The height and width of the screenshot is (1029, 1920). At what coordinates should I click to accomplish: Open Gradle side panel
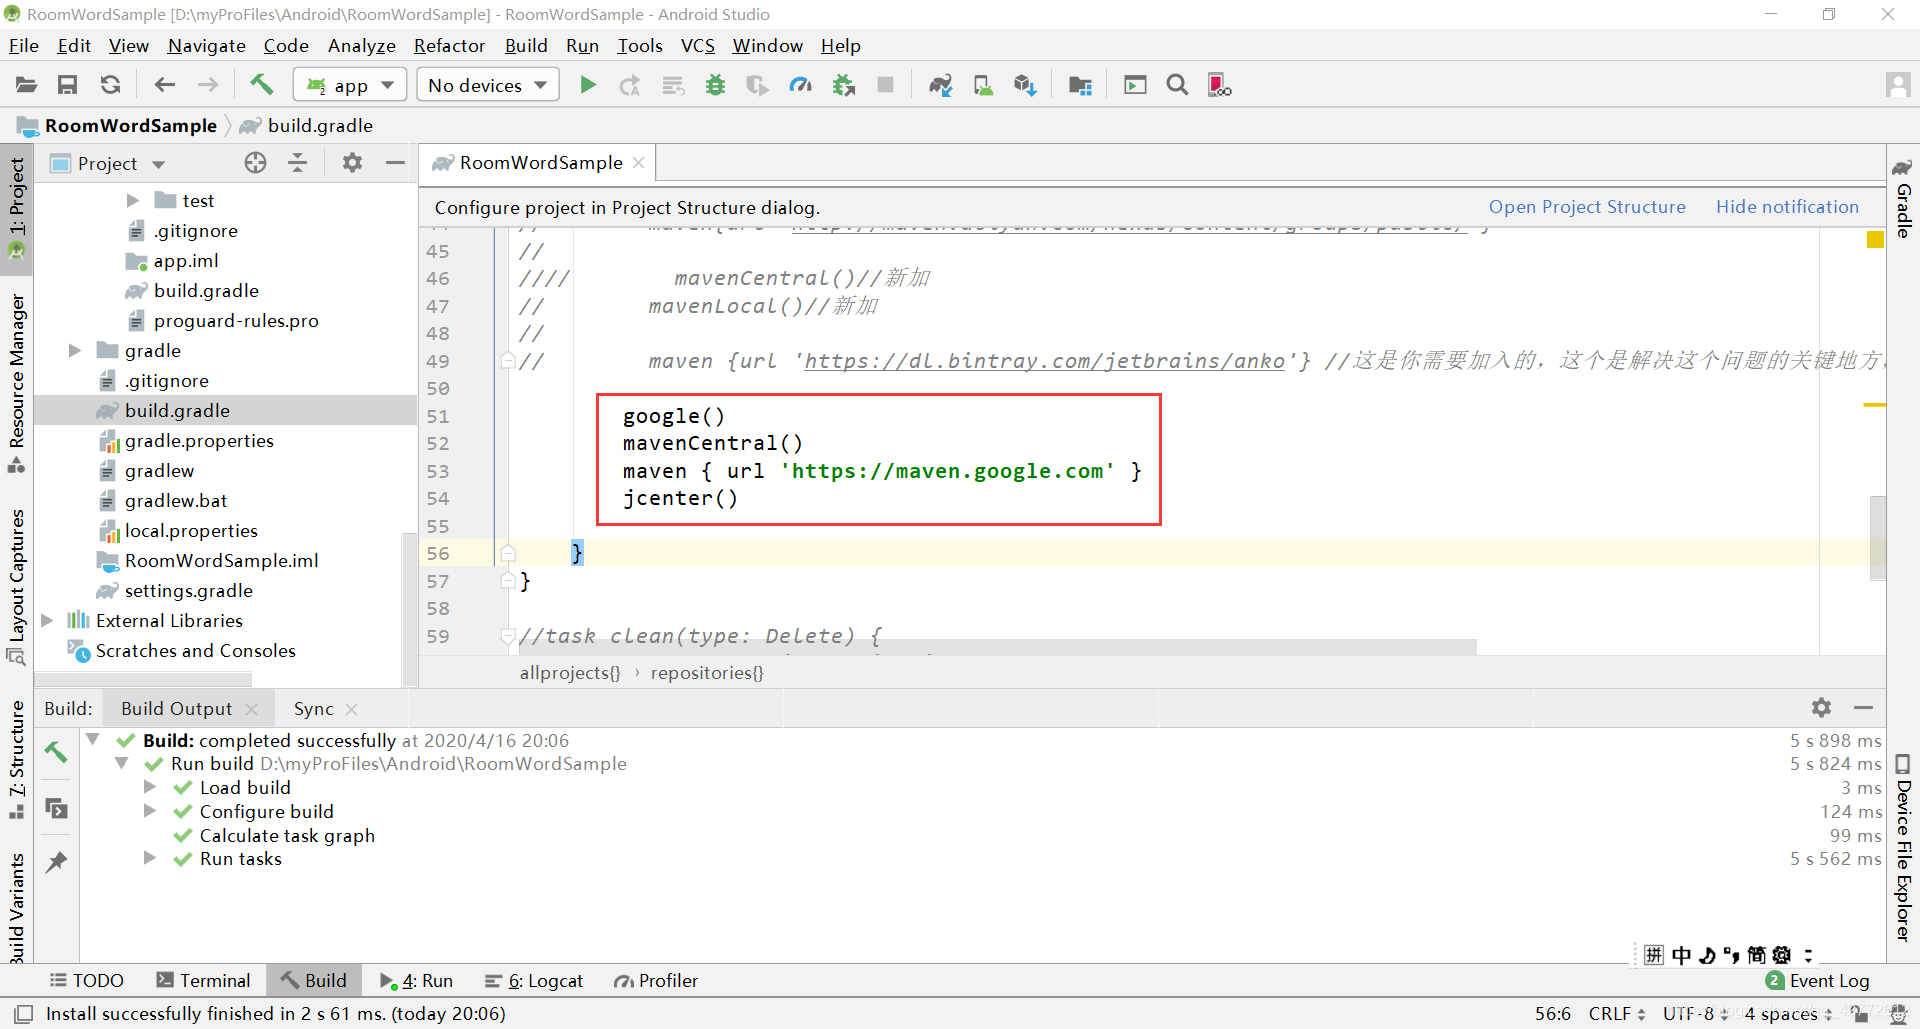coord(1903,198)
